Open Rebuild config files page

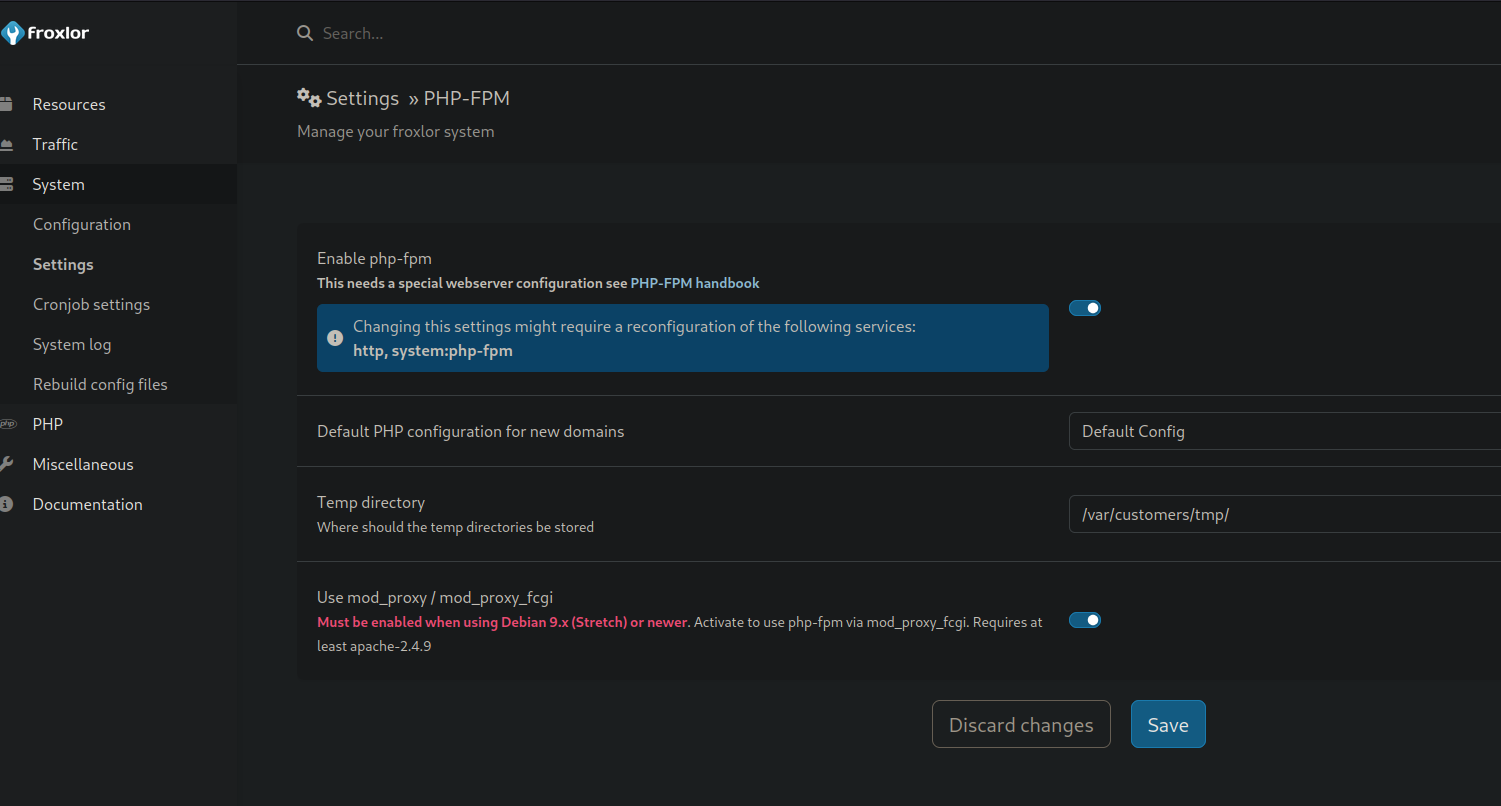point(100,384)
